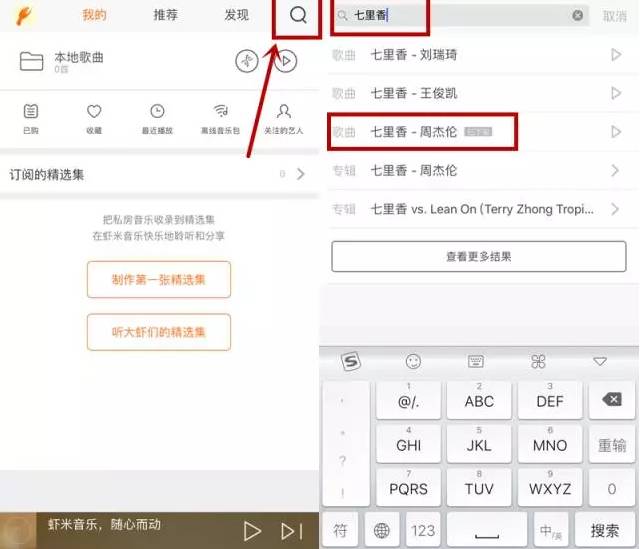Play all local songs

pos(285,61)
